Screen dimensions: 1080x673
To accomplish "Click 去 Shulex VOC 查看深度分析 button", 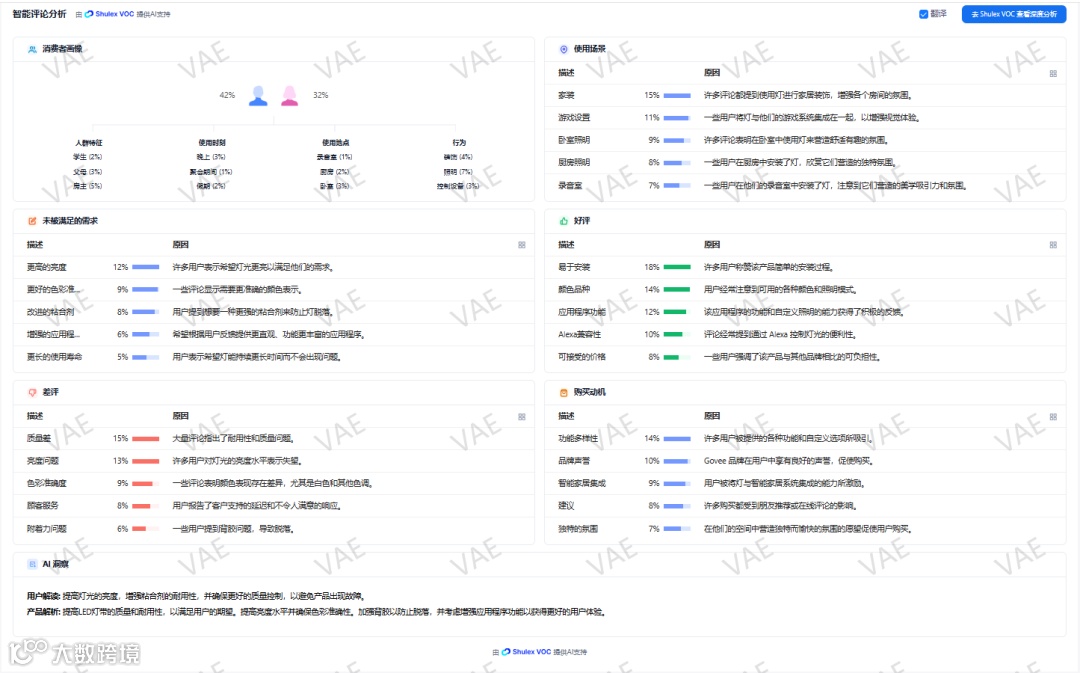I will [x=1014, y=14].
